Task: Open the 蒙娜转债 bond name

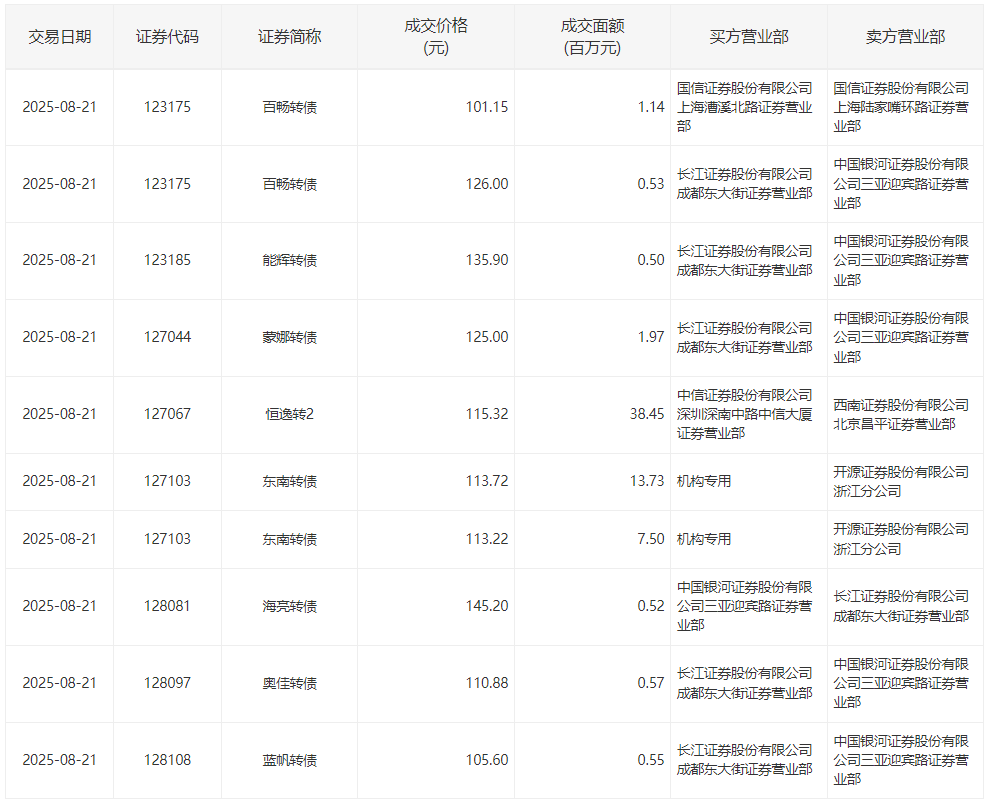Action: pos(289,338)
